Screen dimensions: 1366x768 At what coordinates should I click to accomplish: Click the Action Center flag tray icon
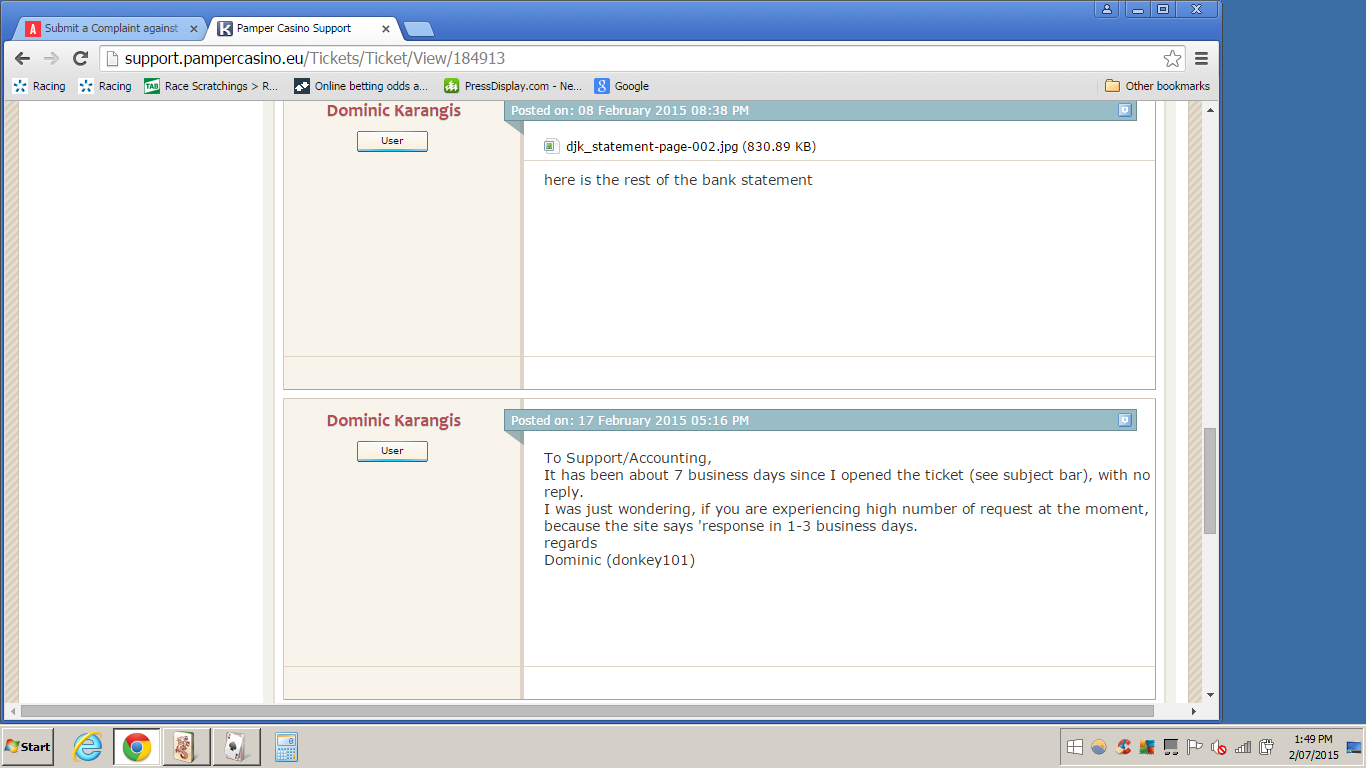1194,747
